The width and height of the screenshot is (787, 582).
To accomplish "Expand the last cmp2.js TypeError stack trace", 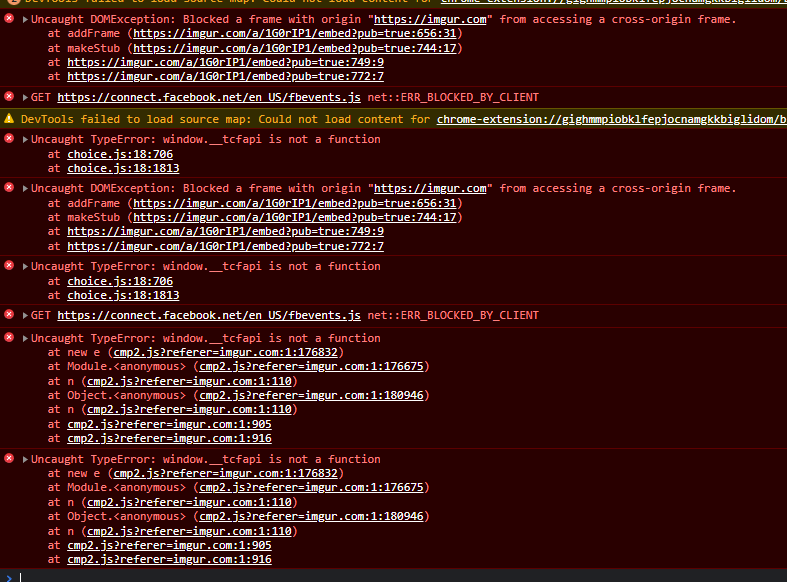I will pyautogui.click(x=25, y=460).
